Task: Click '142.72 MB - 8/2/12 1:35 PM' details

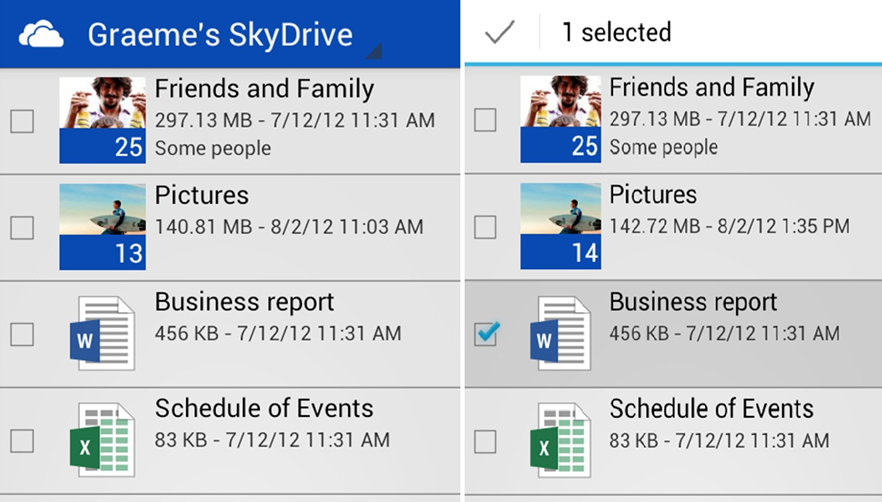Action: pyautogui.click(x=730, y=226)
